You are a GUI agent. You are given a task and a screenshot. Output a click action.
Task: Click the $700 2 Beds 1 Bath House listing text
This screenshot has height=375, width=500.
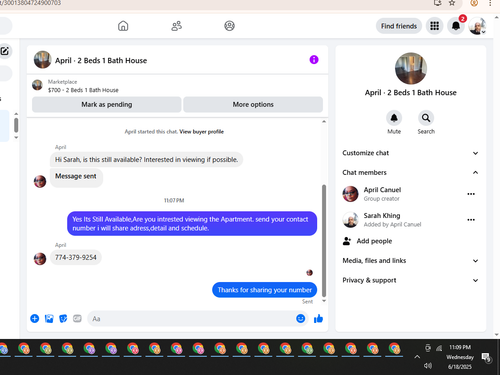pyautogui.click(x=83, y=90)
